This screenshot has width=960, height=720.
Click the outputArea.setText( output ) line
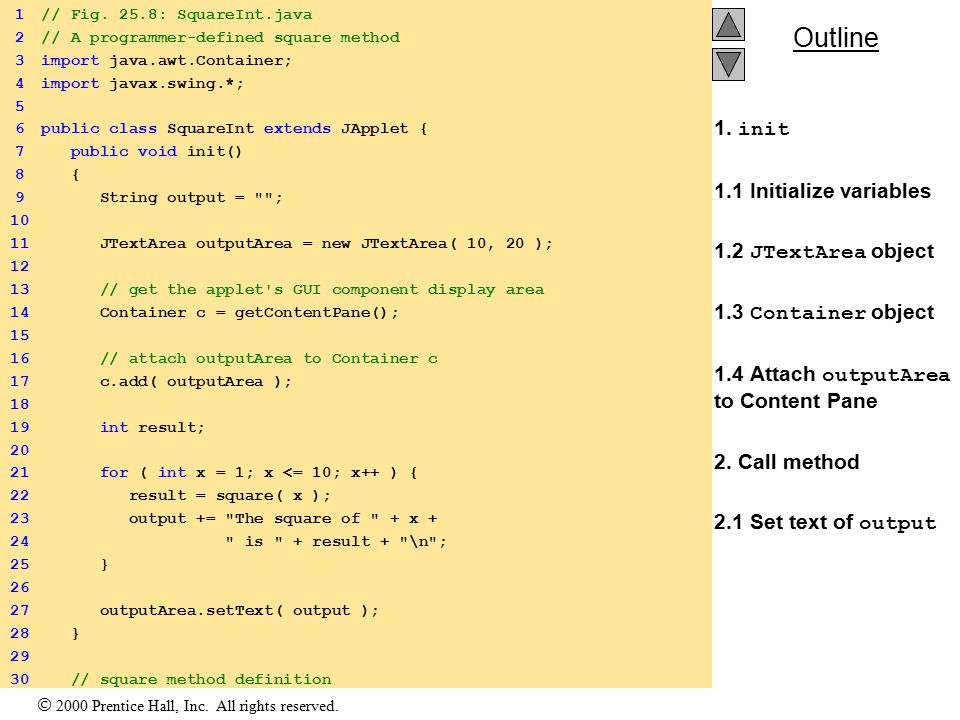pyautogui.click(x=239, y=610)
